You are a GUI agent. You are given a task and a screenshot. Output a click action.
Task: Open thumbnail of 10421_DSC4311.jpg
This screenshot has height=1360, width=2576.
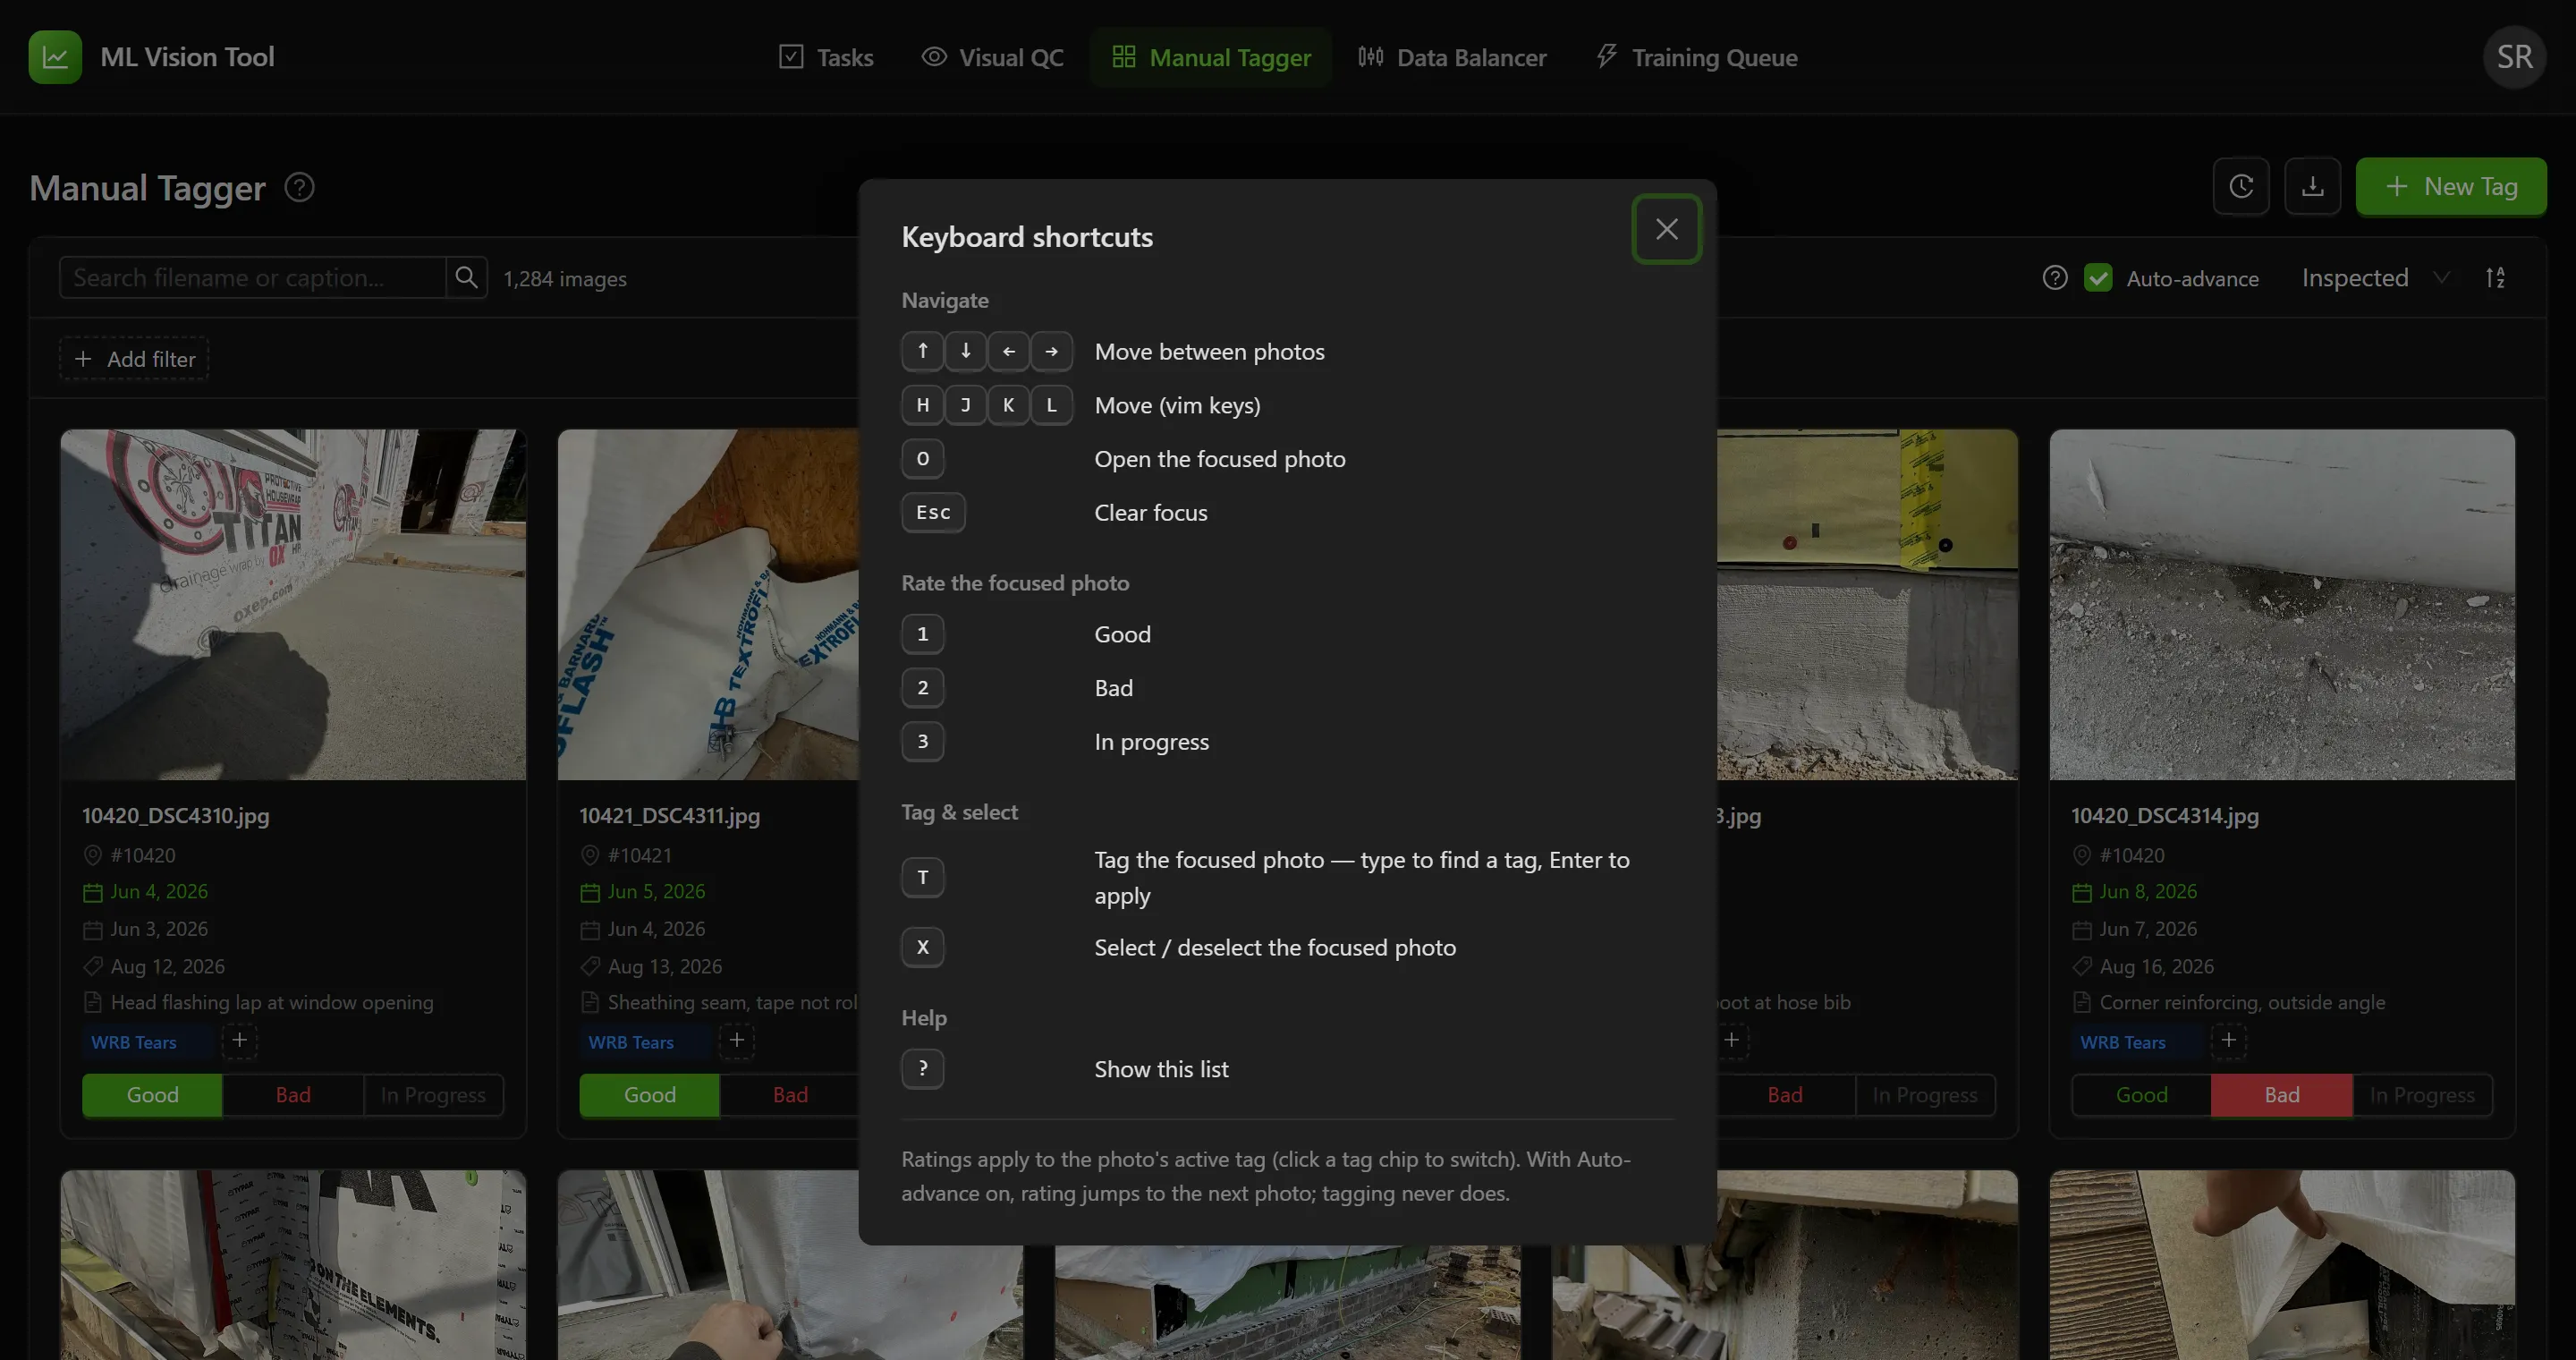(708, 604)
